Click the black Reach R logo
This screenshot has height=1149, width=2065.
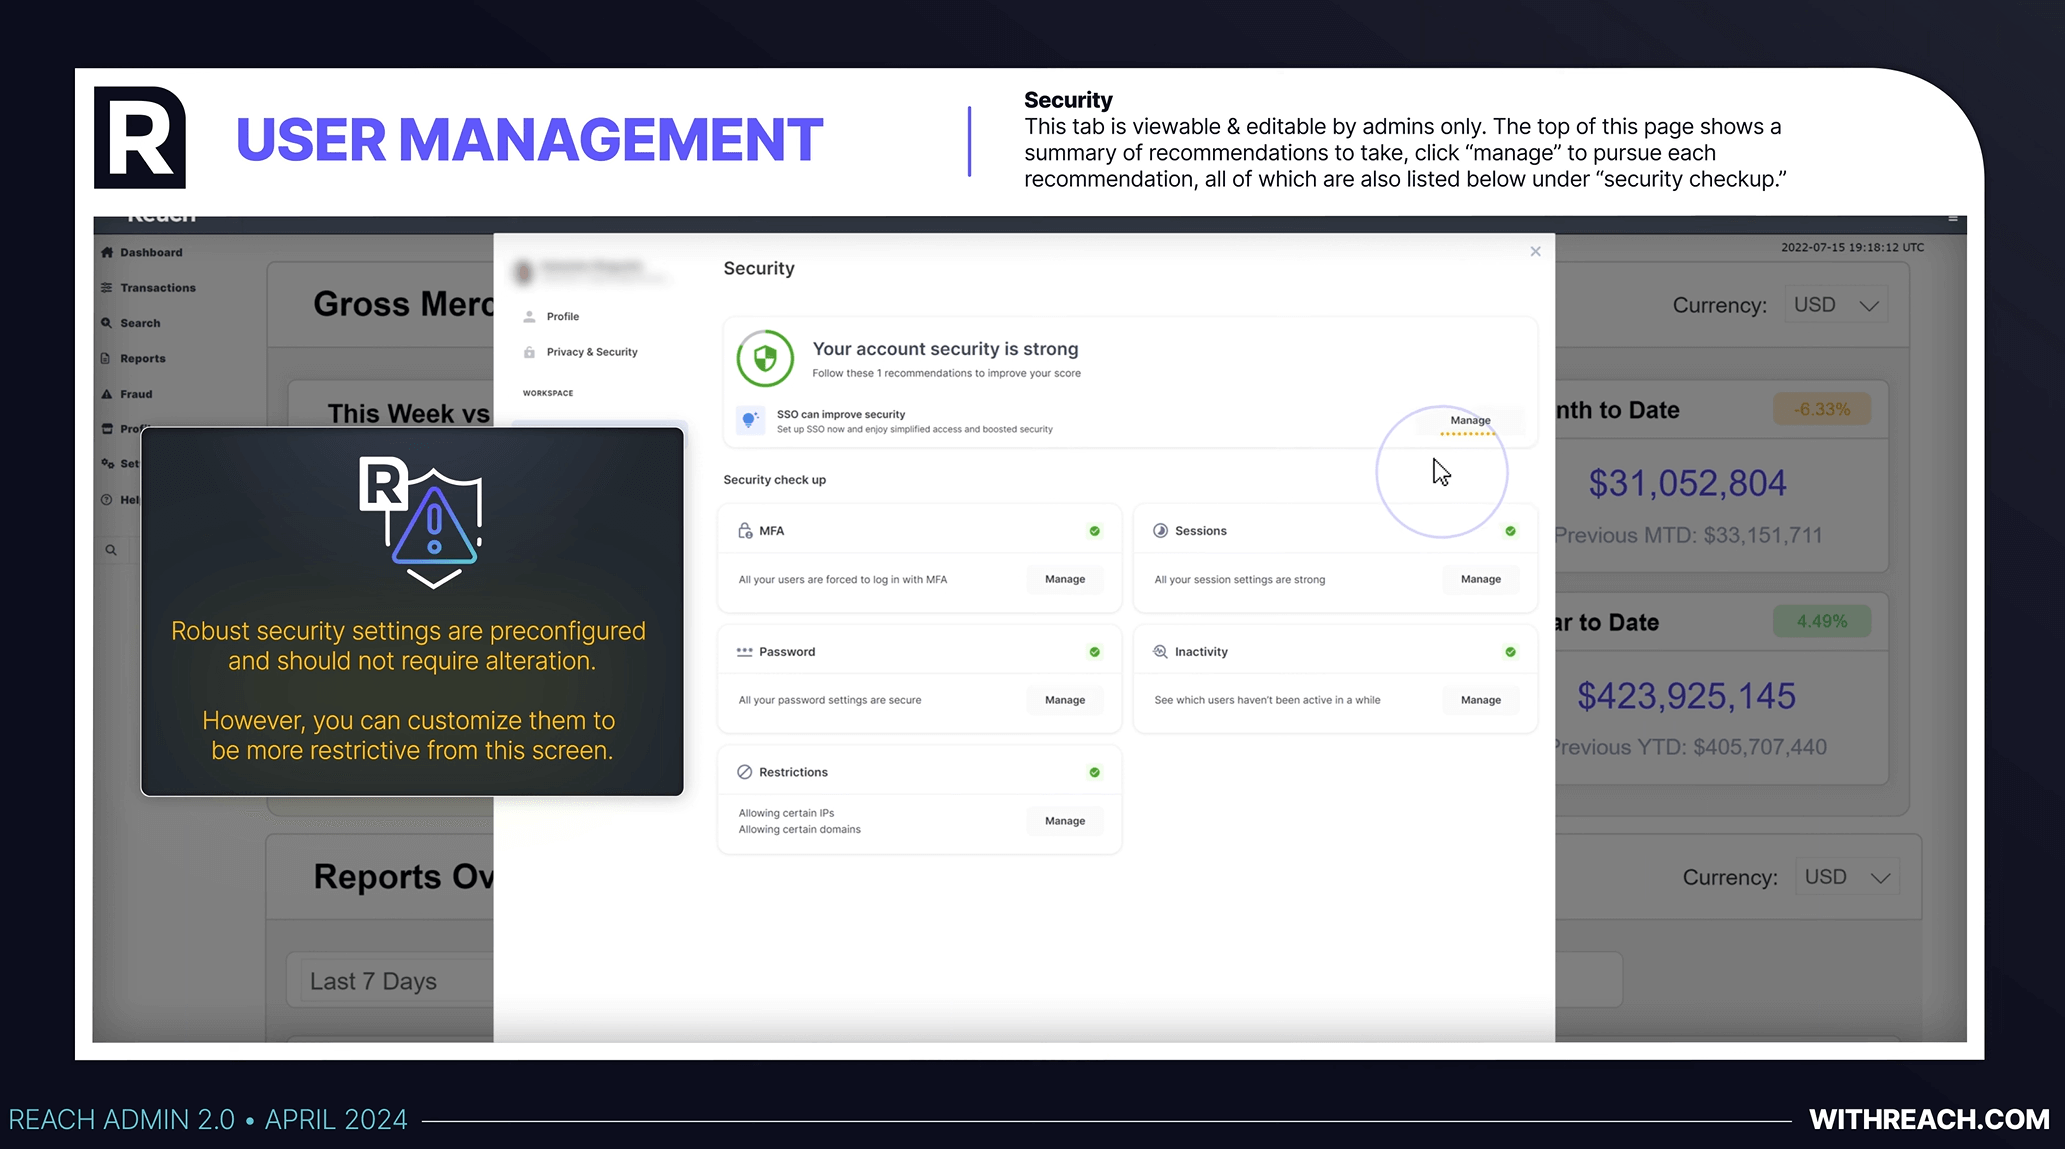[x=140, y=138]
